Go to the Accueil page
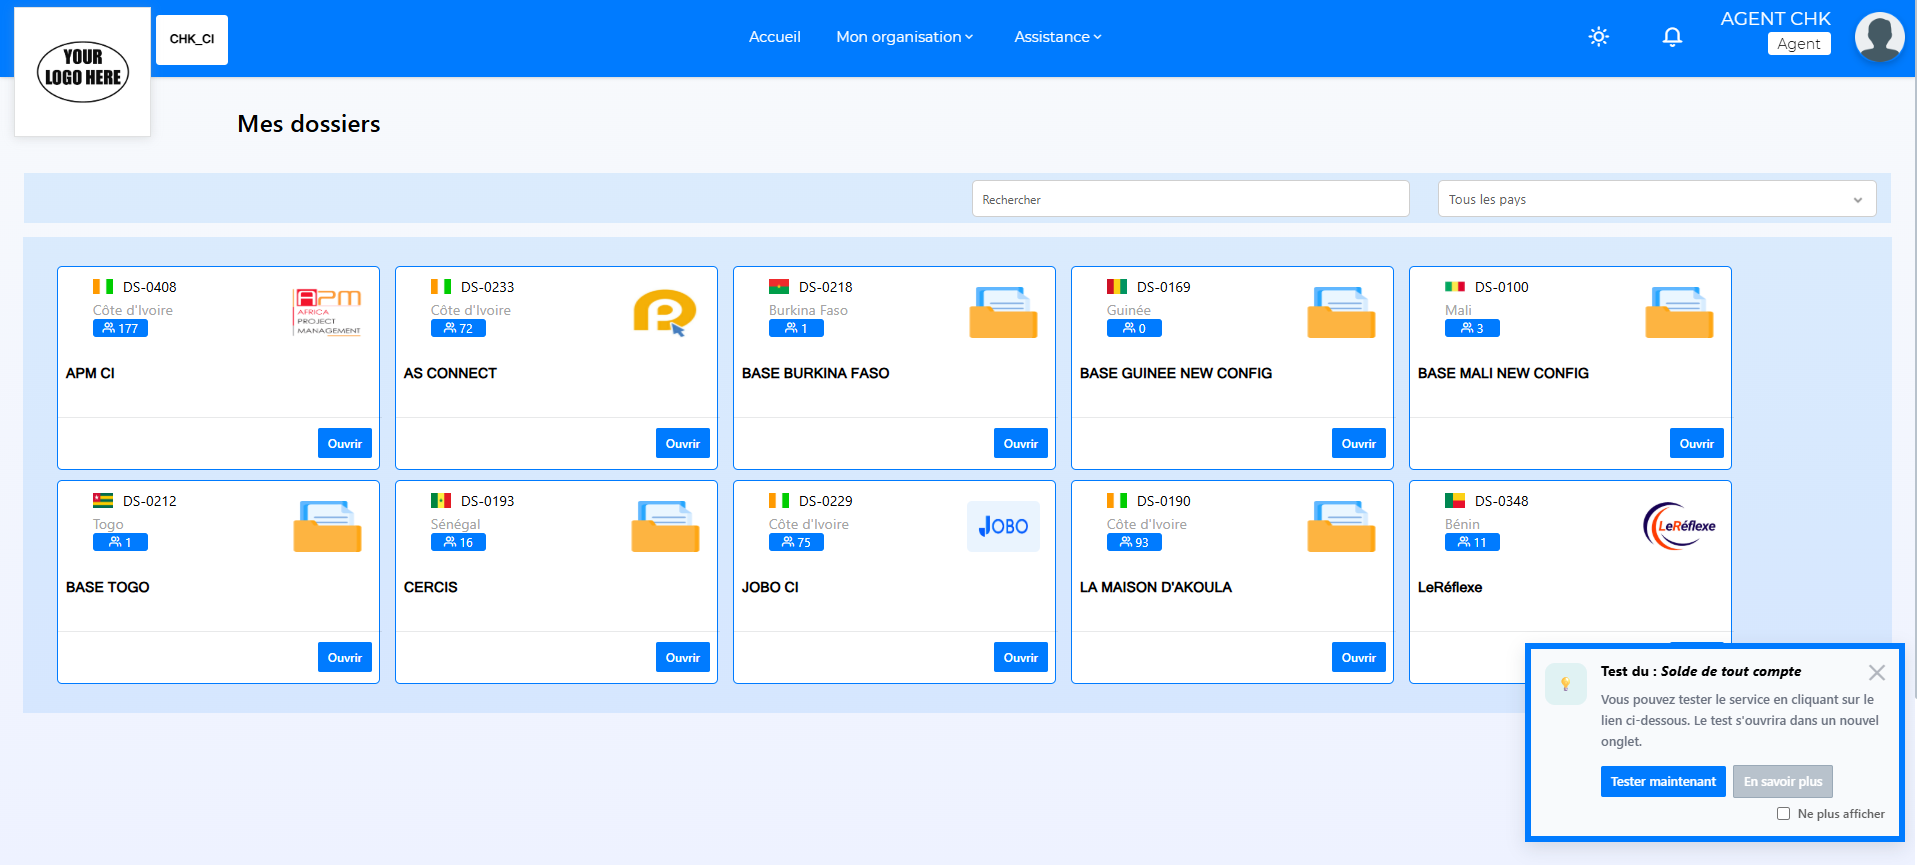 coord(774,37)
